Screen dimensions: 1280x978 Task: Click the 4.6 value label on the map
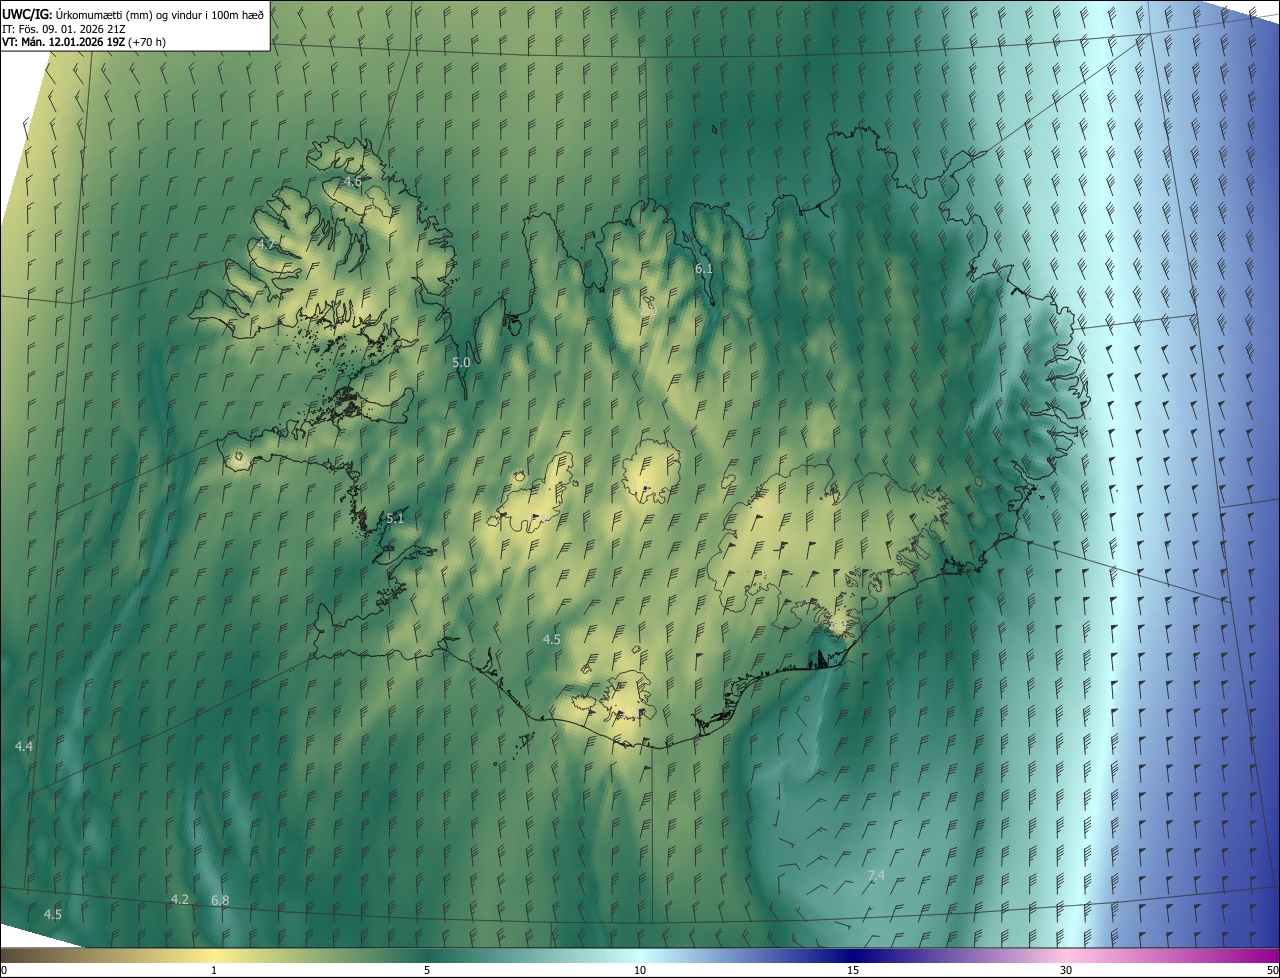pyautogui.click(x=352, y=182)
